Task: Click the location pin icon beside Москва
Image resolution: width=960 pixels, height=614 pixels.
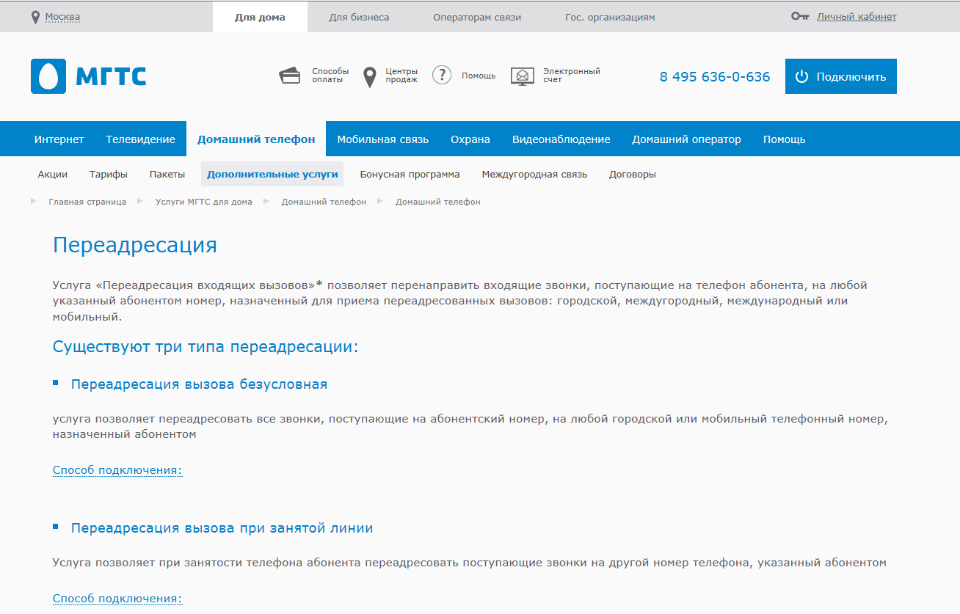Action: (36, 17)
